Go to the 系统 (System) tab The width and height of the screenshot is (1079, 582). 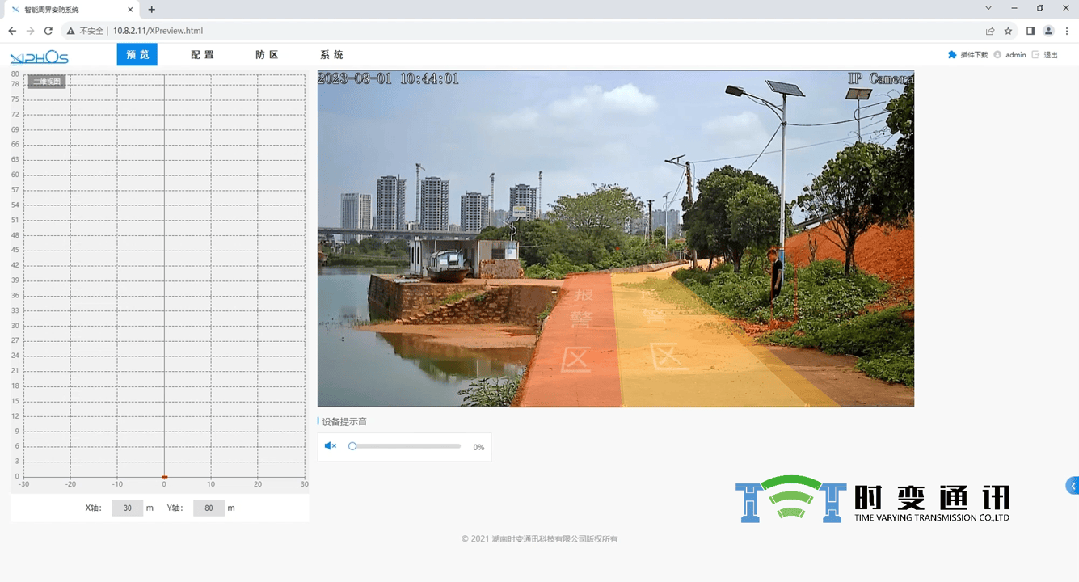(331, 55)
